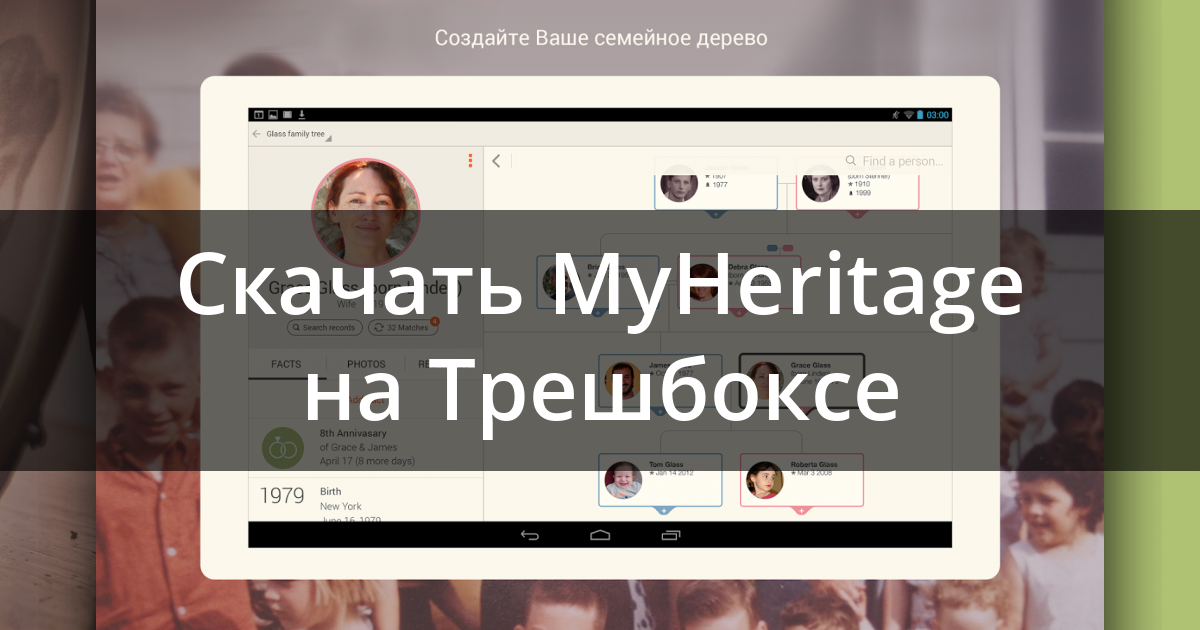Open the grandfather card with 1977 date
This screenshot has height=630, width=1200.
pyautogui.click(x=716, y=184)
